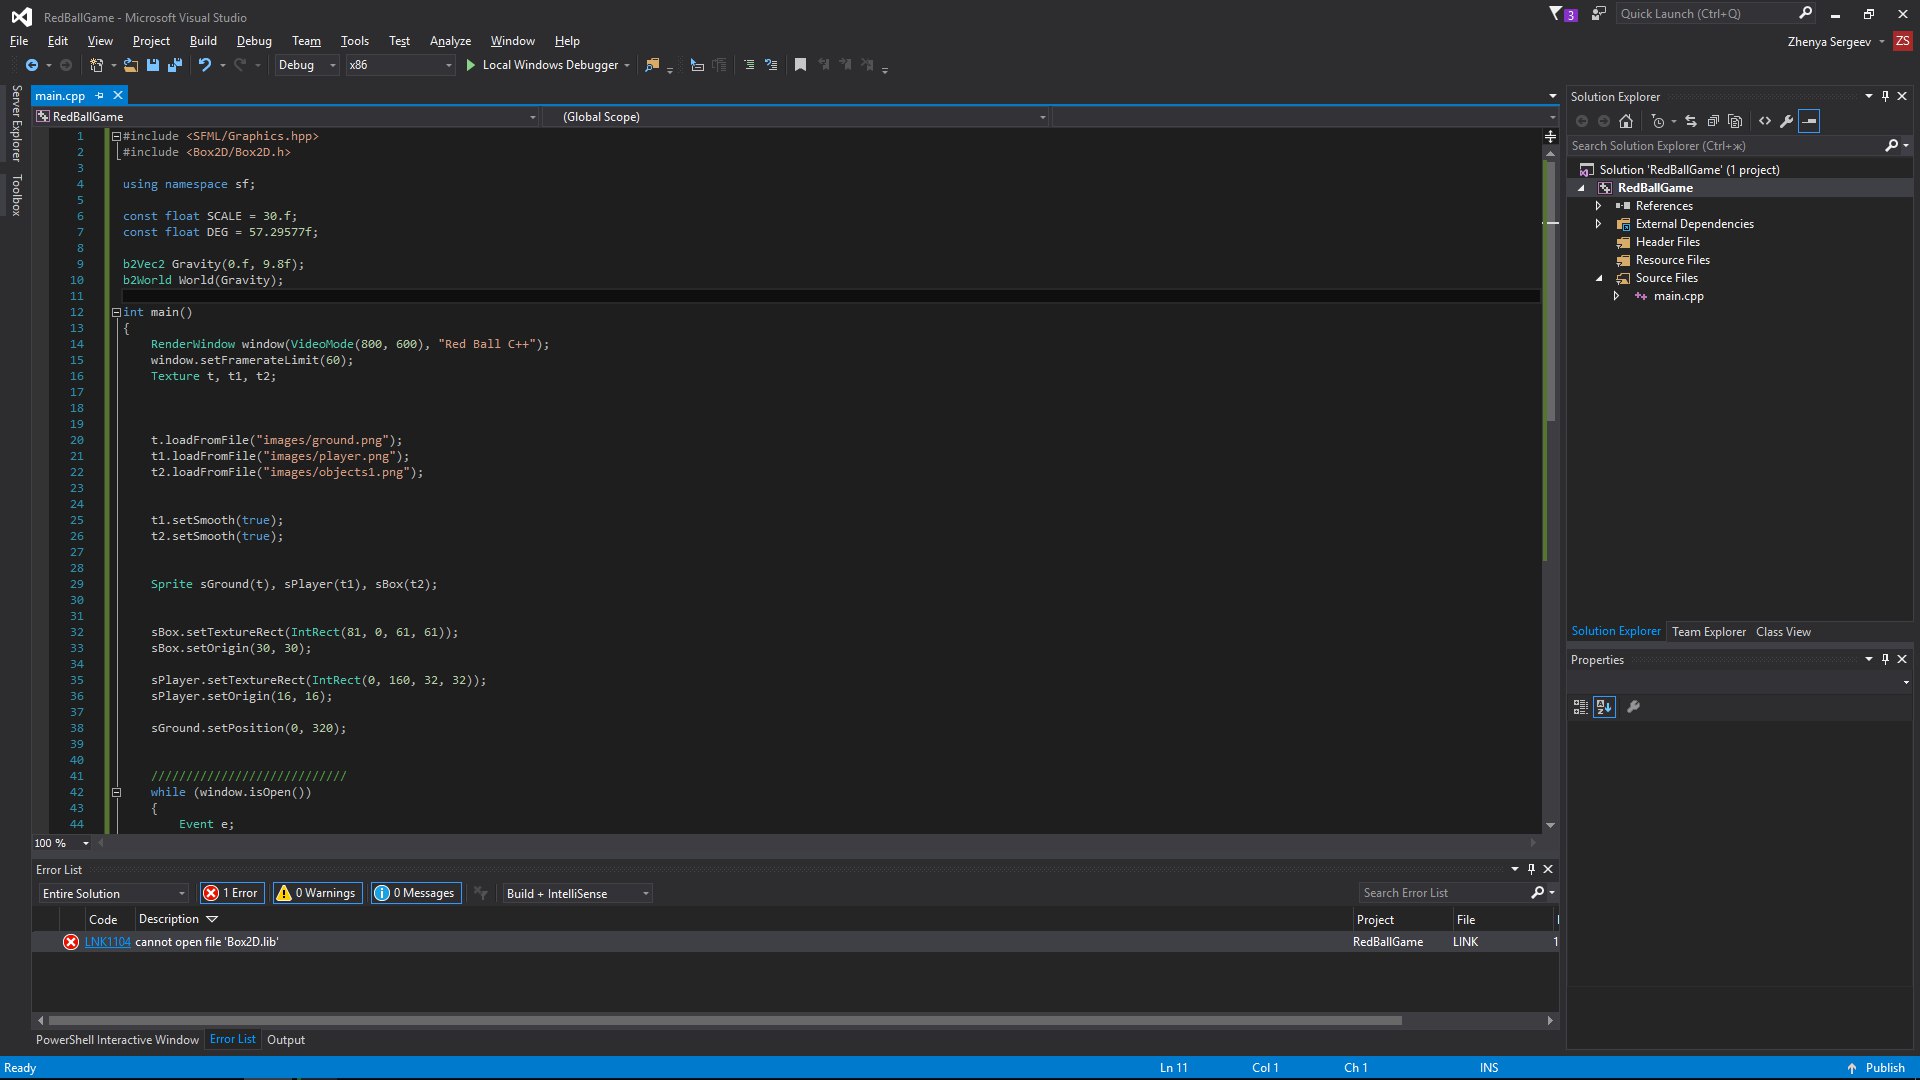Open the Debug menu
The height and width of the screenshot is (1080, 1920).
(x=253, y=40)
